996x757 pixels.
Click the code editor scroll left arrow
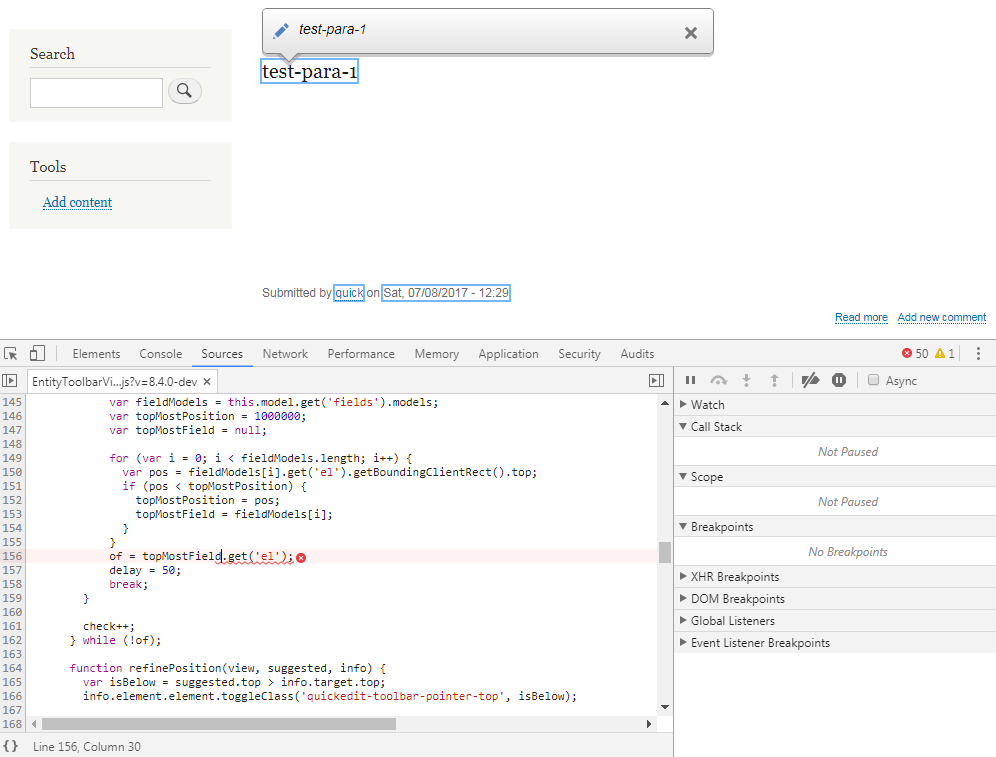(x=34, y=724)
